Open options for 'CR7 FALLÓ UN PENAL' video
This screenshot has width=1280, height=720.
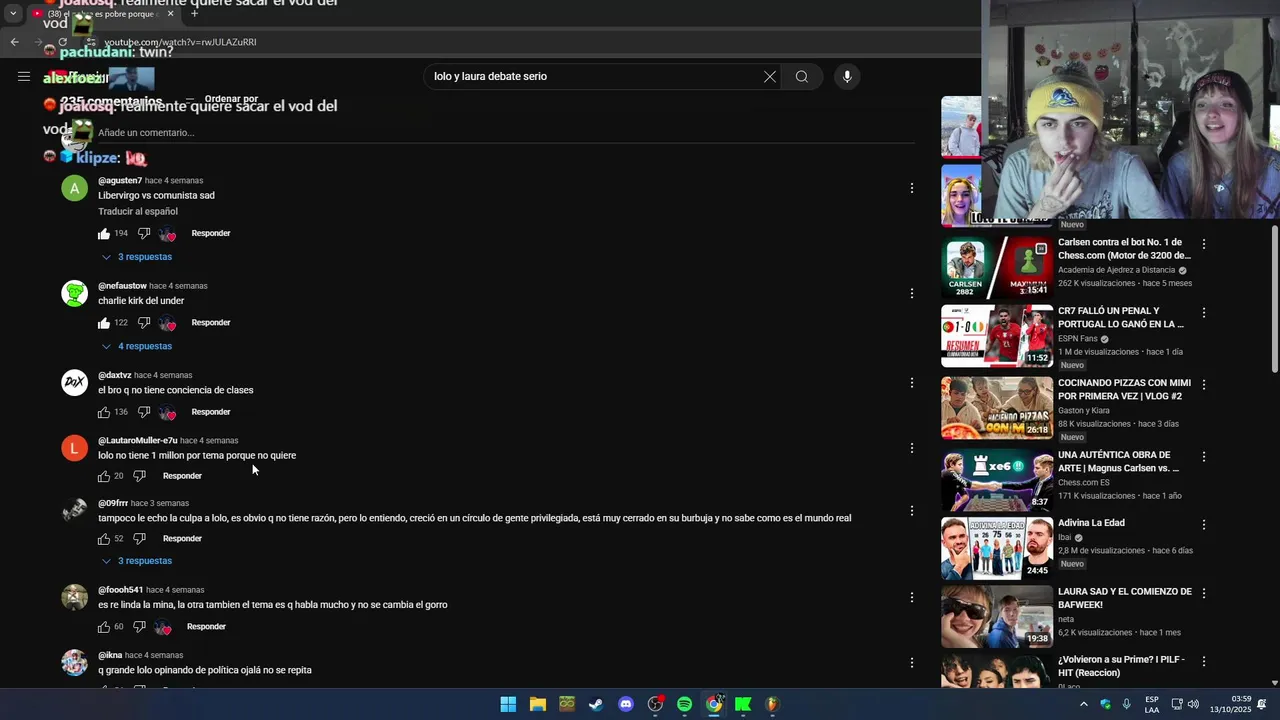point(1204,313)
